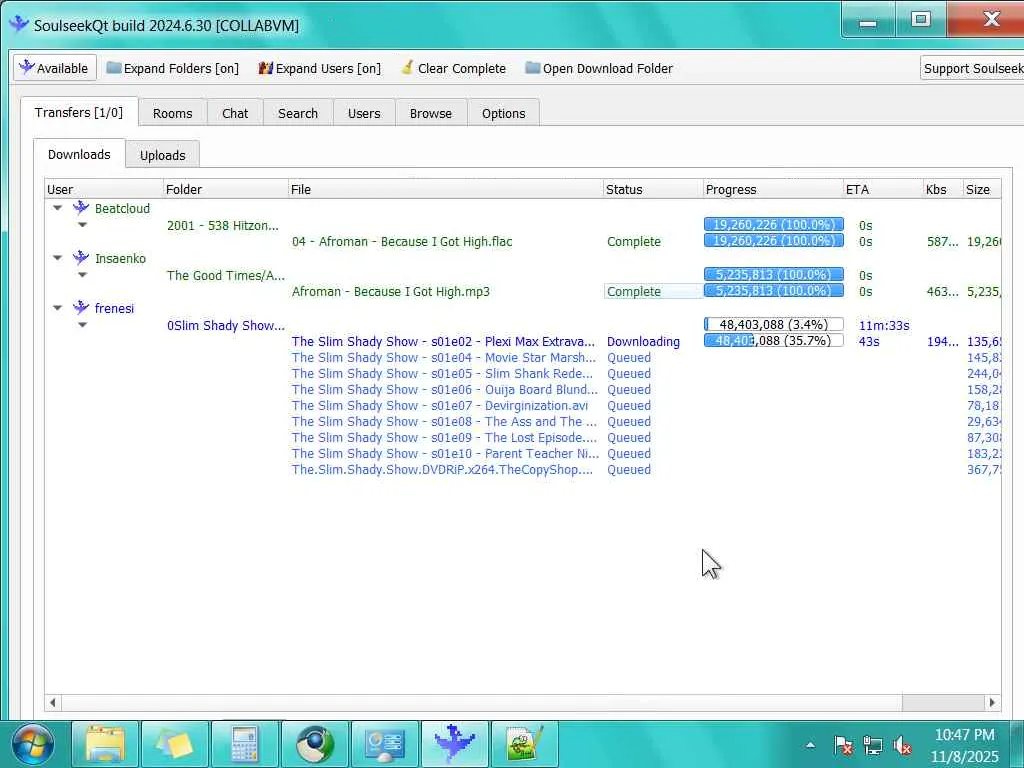Toggle Expand Folders [on] button
1024x768 pixels.
[x=172, y=68]
